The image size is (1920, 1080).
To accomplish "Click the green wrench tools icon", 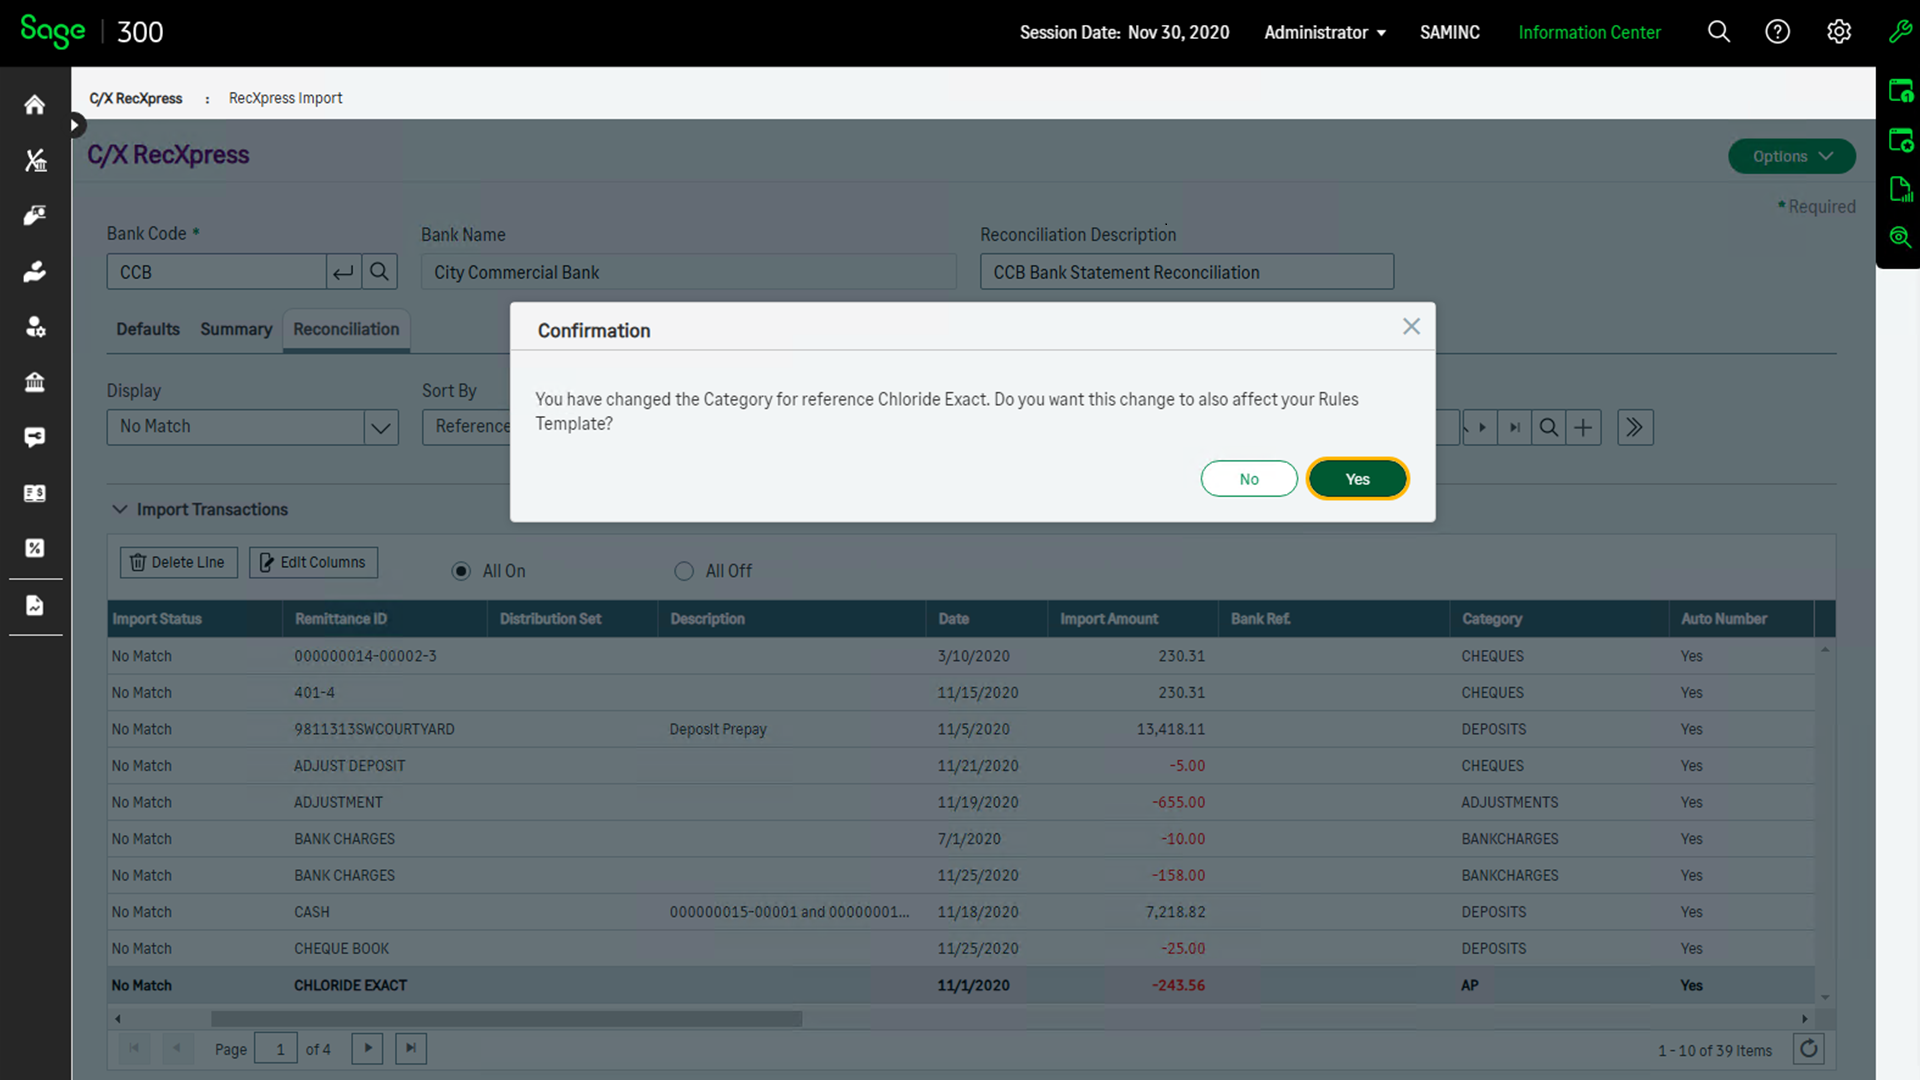I will pyautogui.click(x=1900, y=32).
